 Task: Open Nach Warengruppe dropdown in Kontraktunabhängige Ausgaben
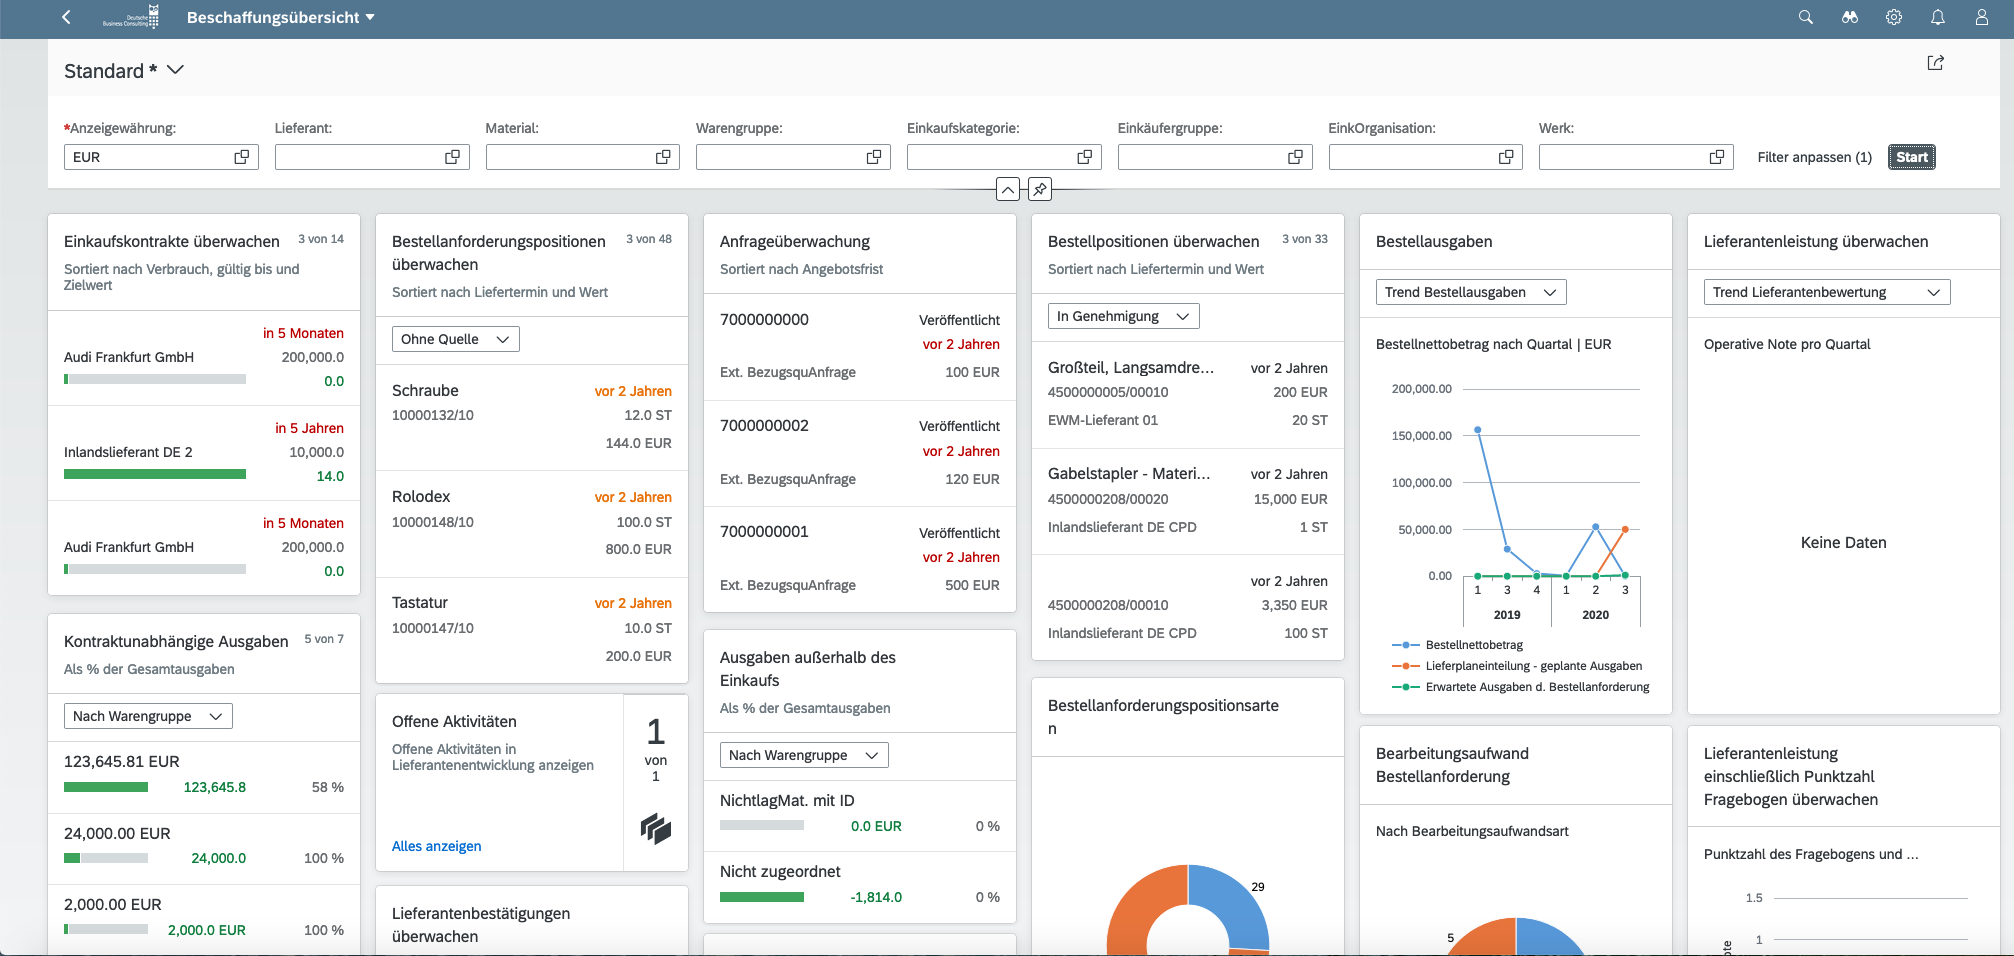148,716
